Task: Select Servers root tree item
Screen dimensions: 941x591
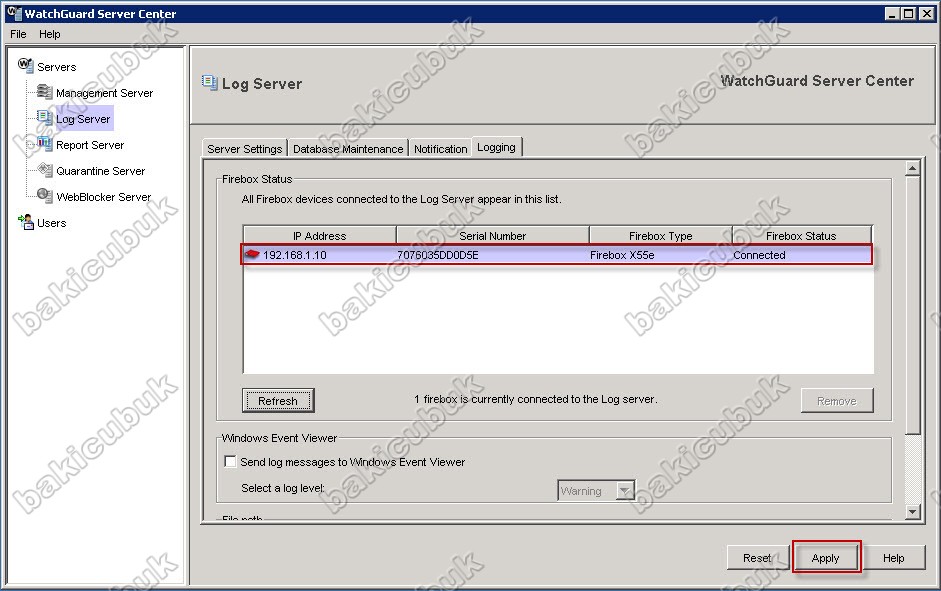Action: tap(56, 67)
